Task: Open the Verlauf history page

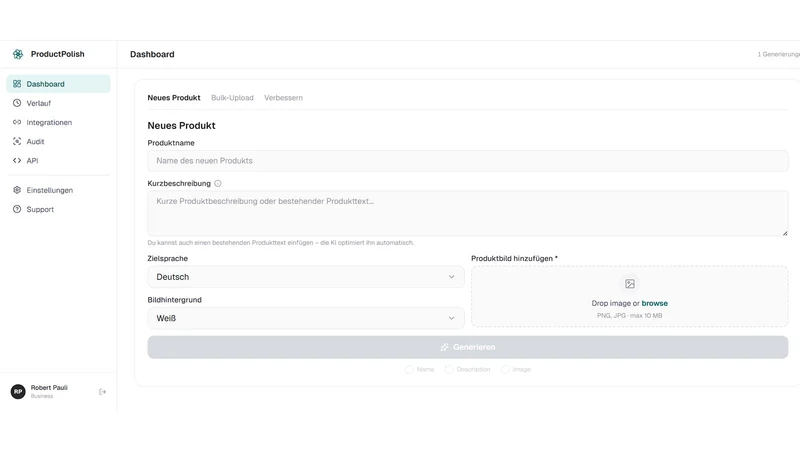Action: pos(58,103)
